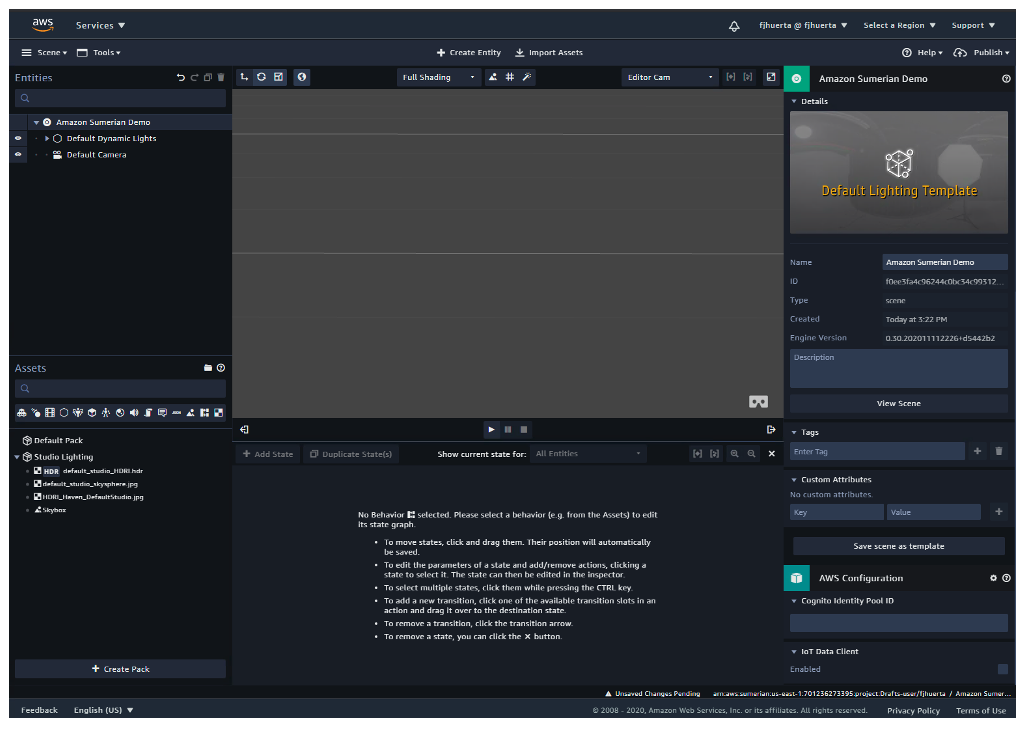Screen dimensions: 1028x729
Task: Click the play button below viewport
Action: 491,430
